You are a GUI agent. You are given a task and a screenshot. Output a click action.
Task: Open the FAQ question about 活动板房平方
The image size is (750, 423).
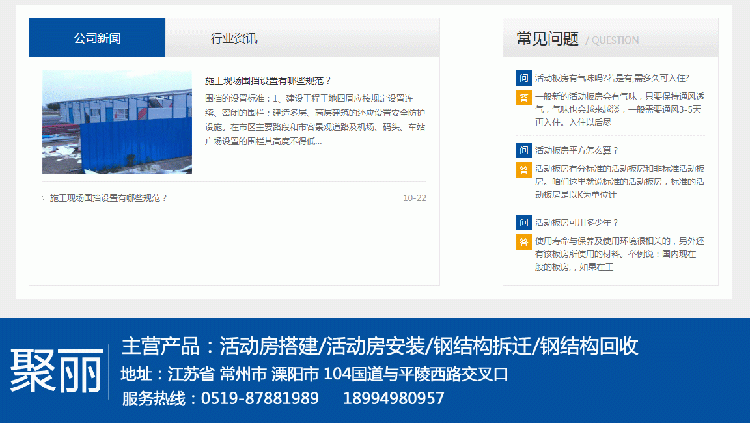click(x=576, y=150)
